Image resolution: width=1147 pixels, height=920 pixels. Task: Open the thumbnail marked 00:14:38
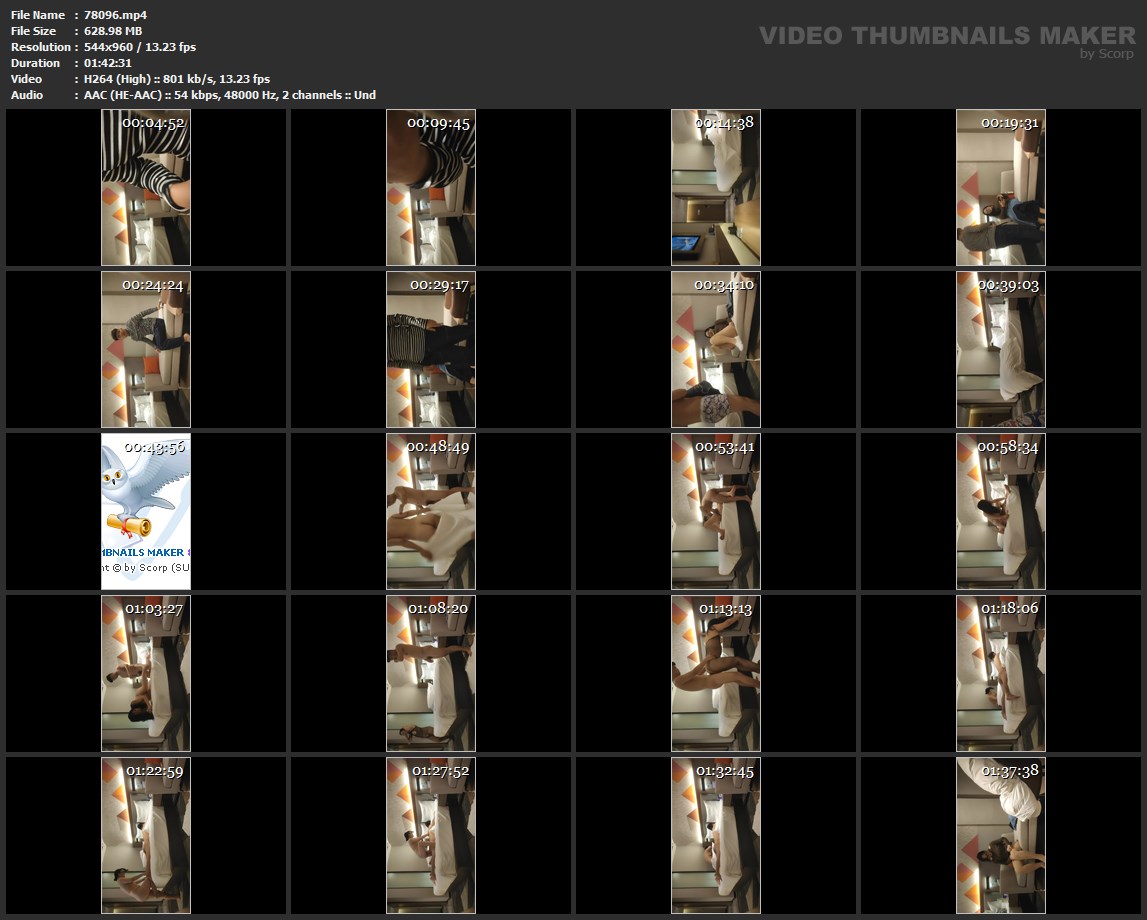click(715, 188)
